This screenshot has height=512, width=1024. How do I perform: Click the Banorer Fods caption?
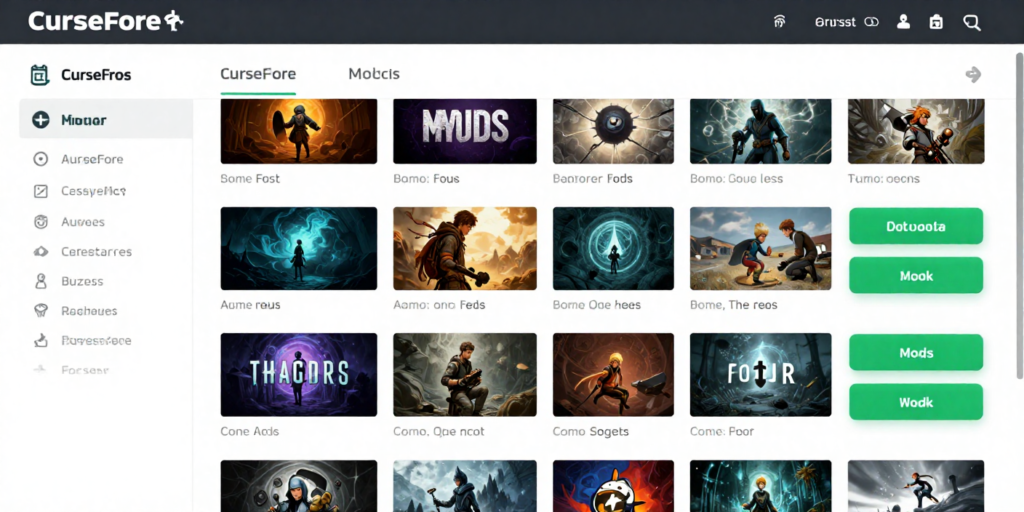(592, 178)
